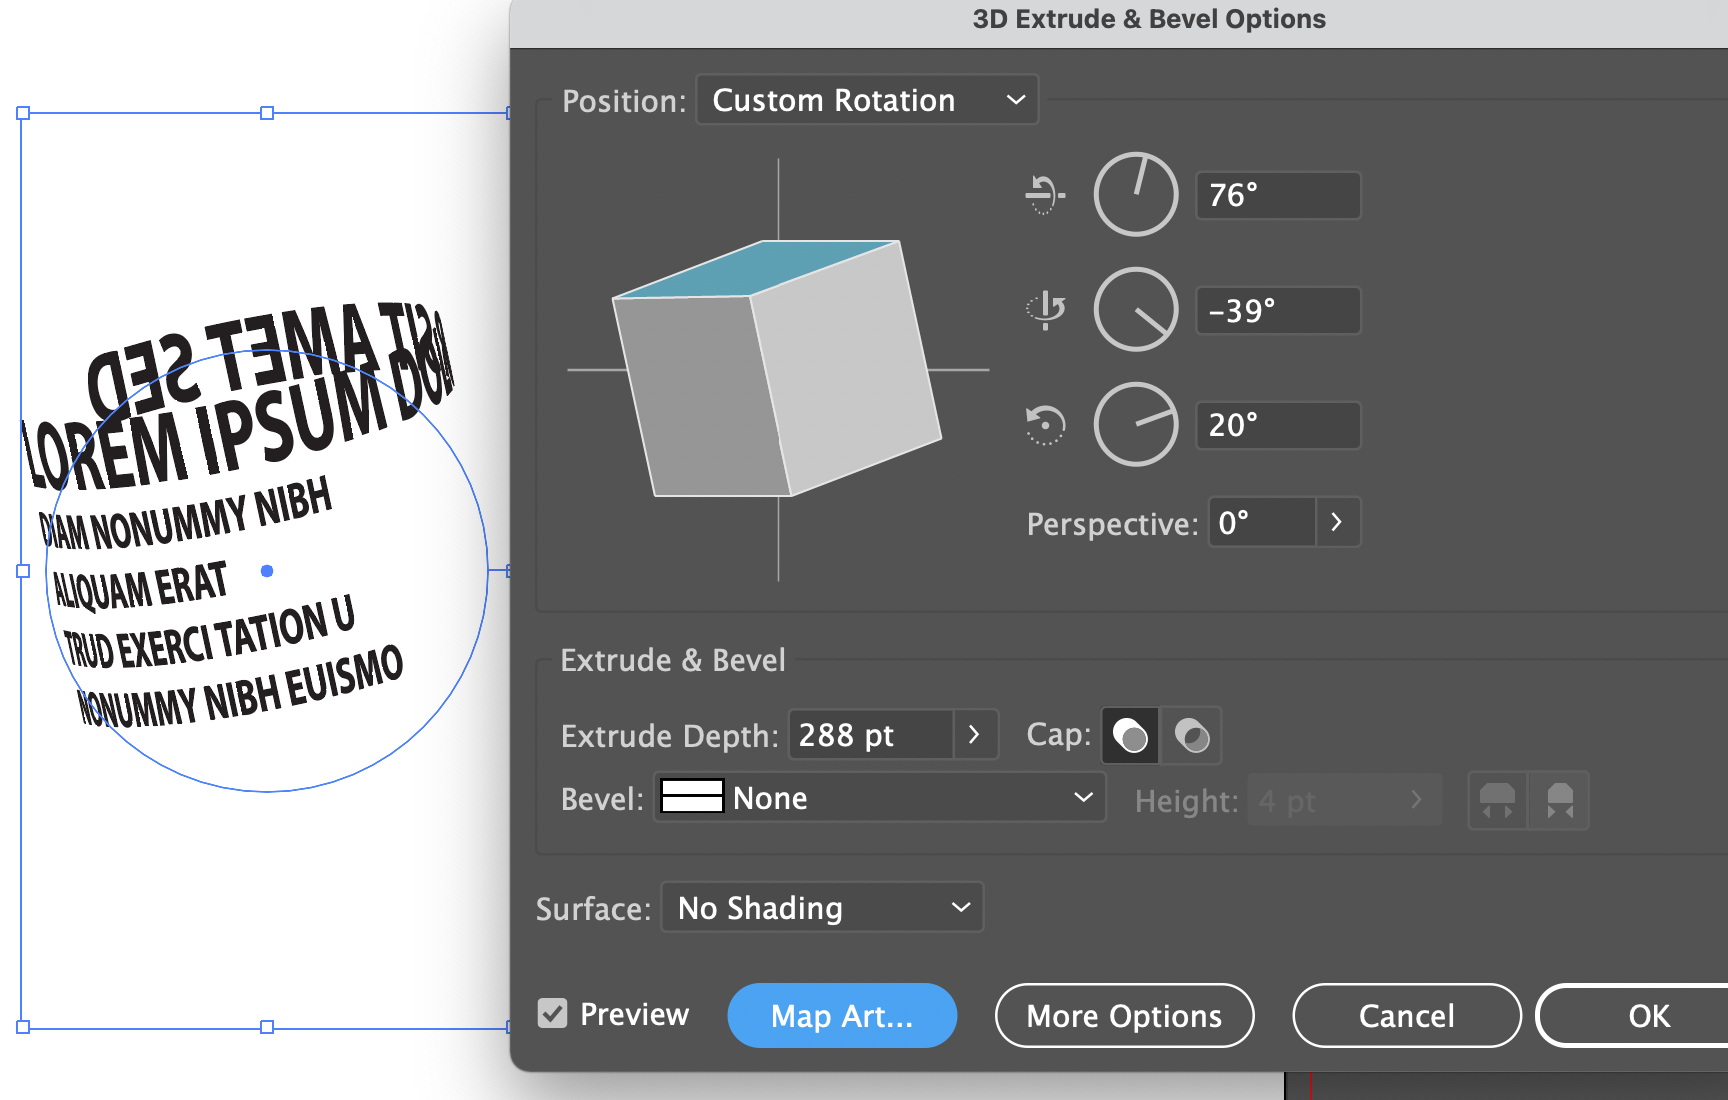Click the Map Art button
1728x1100 pixels.
842,1015
